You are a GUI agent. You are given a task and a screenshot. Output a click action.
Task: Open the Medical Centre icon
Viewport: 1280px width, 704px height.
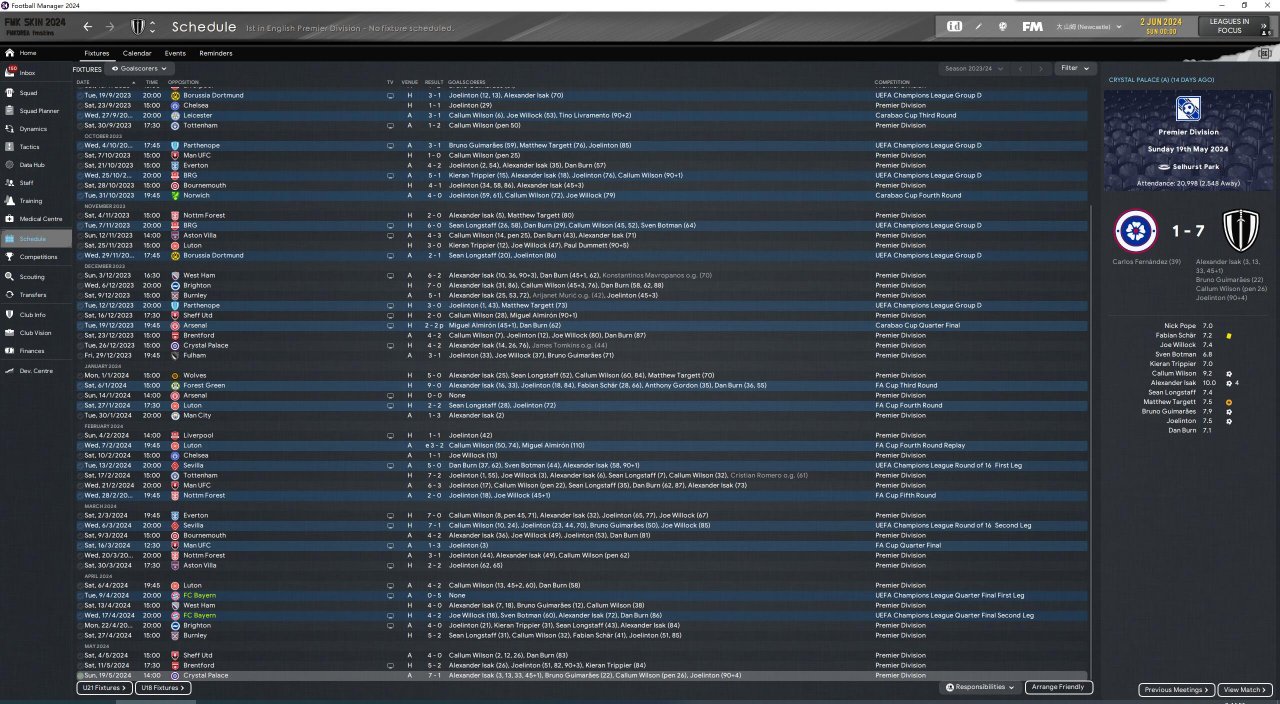click(x=10, y=219)
